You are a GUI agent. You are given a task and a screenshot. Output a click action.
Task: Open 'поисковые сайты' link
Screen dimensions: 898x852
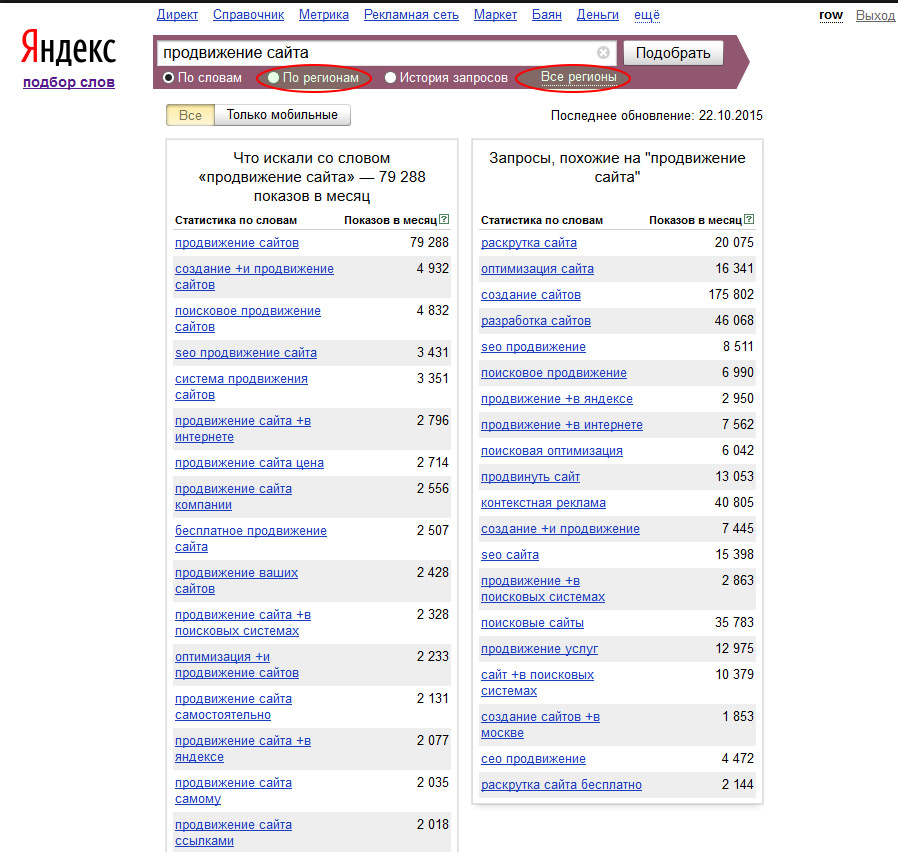(532, 623)
